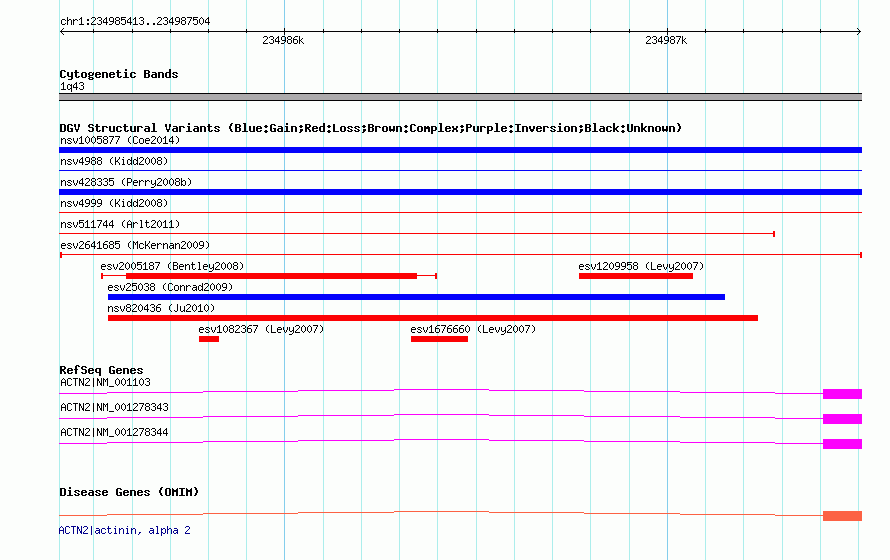890x560 pixels.
Task: Click the ACTN2|NM_001278344 transcript label
Action: tap(114, 432)
